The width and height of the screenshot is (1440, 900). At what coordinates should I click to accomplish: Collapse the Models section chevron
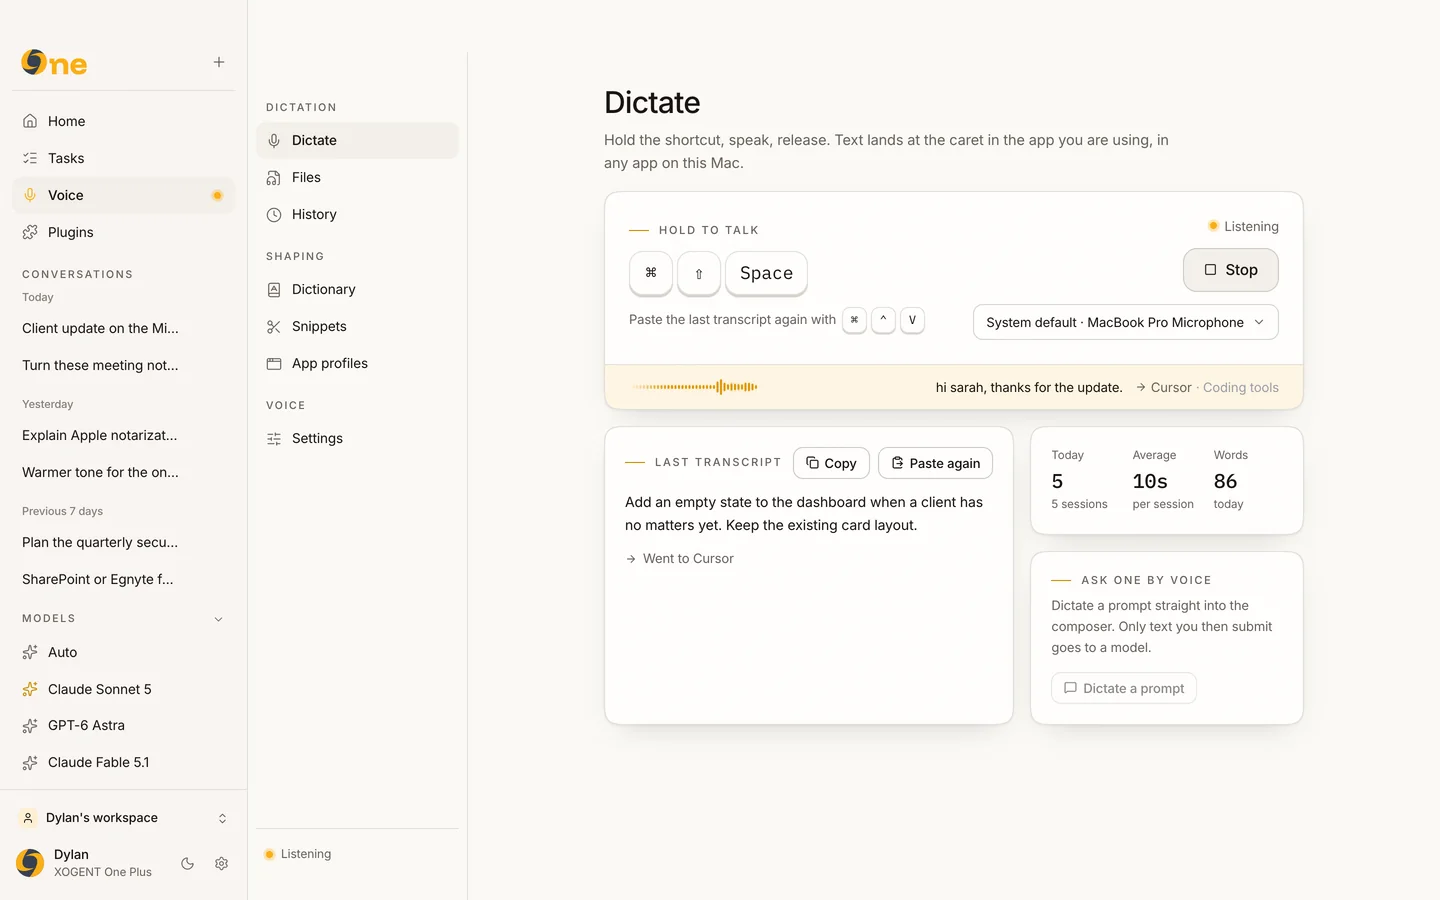[219, 619]
